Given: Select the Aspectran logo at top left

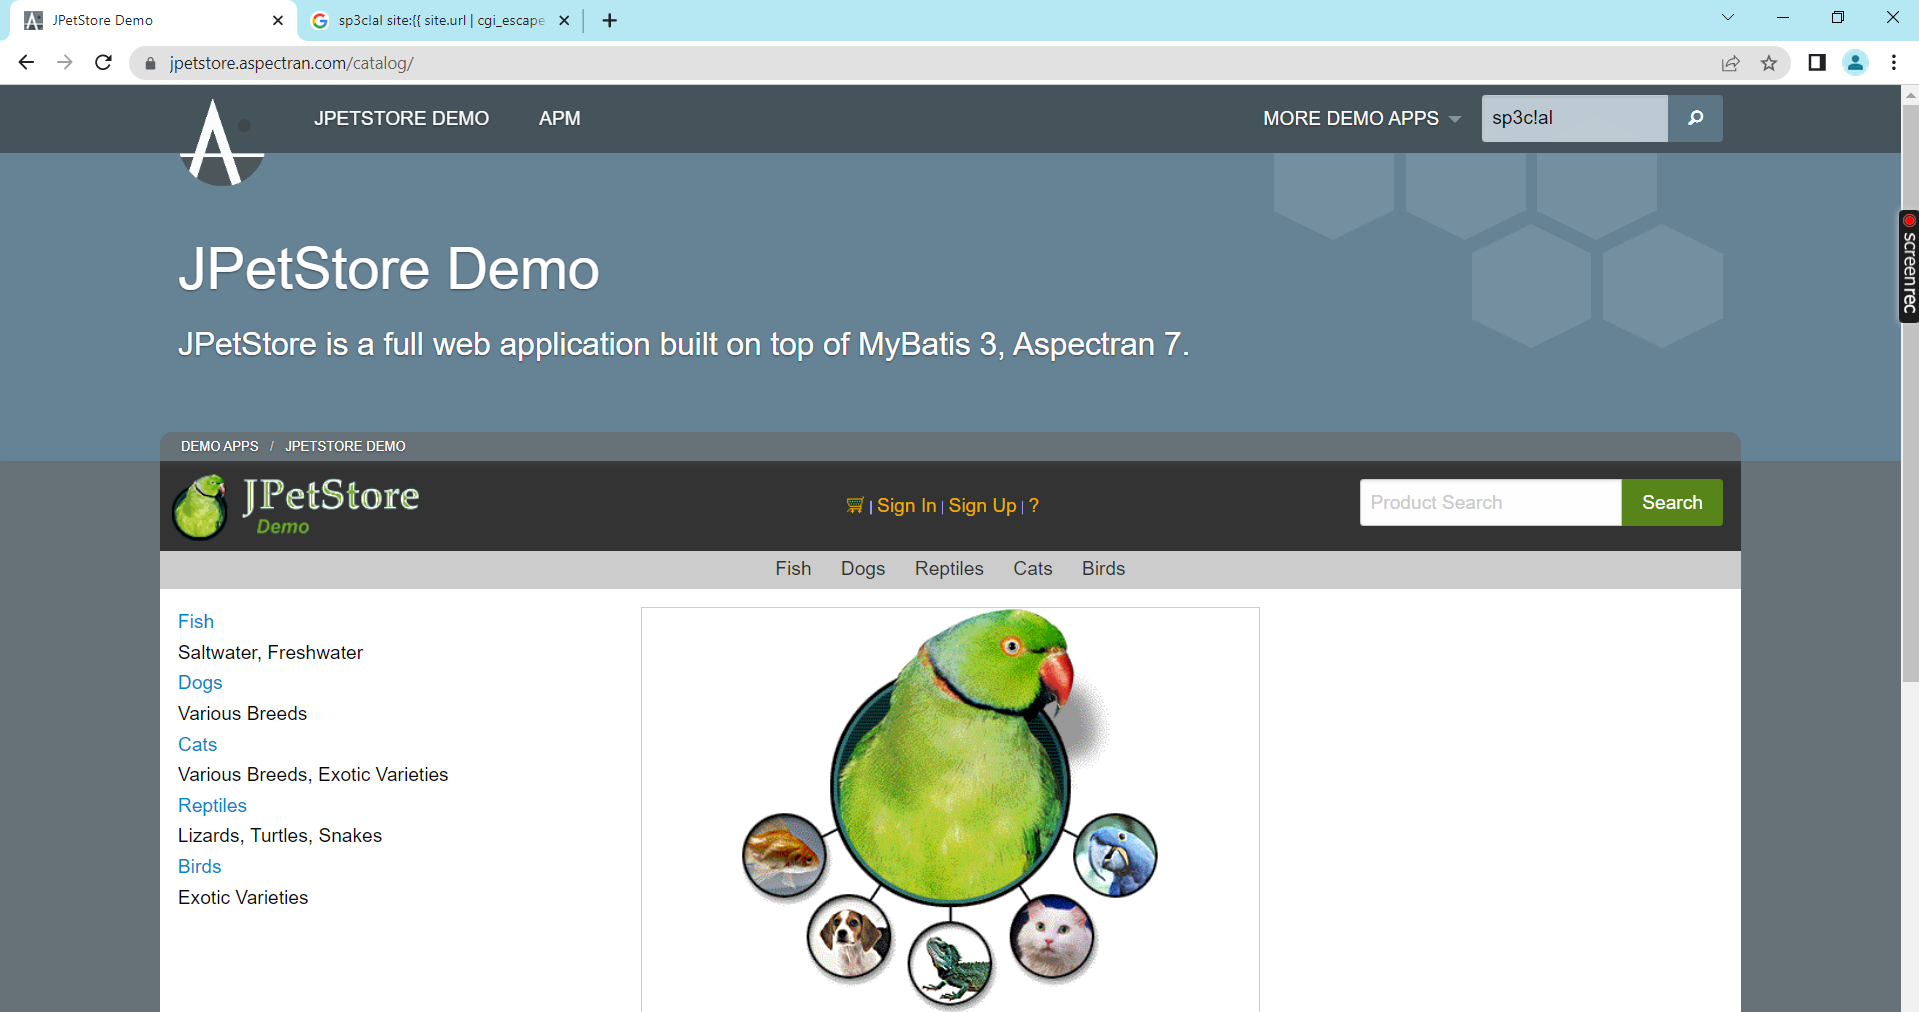Looking at the screenshot, I should click(x=221, y=140).
